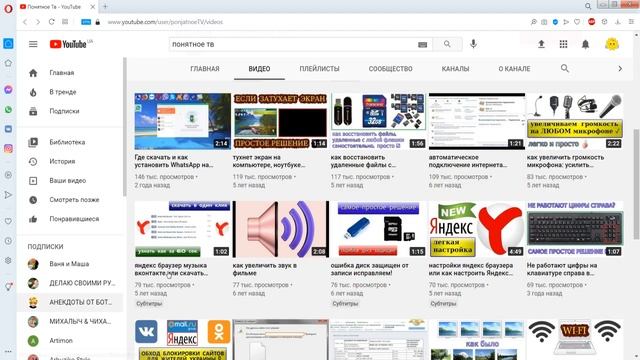This screenshot has height=360, width=640.
Task: Open Opera sidebar history clock
Action: 8,241
